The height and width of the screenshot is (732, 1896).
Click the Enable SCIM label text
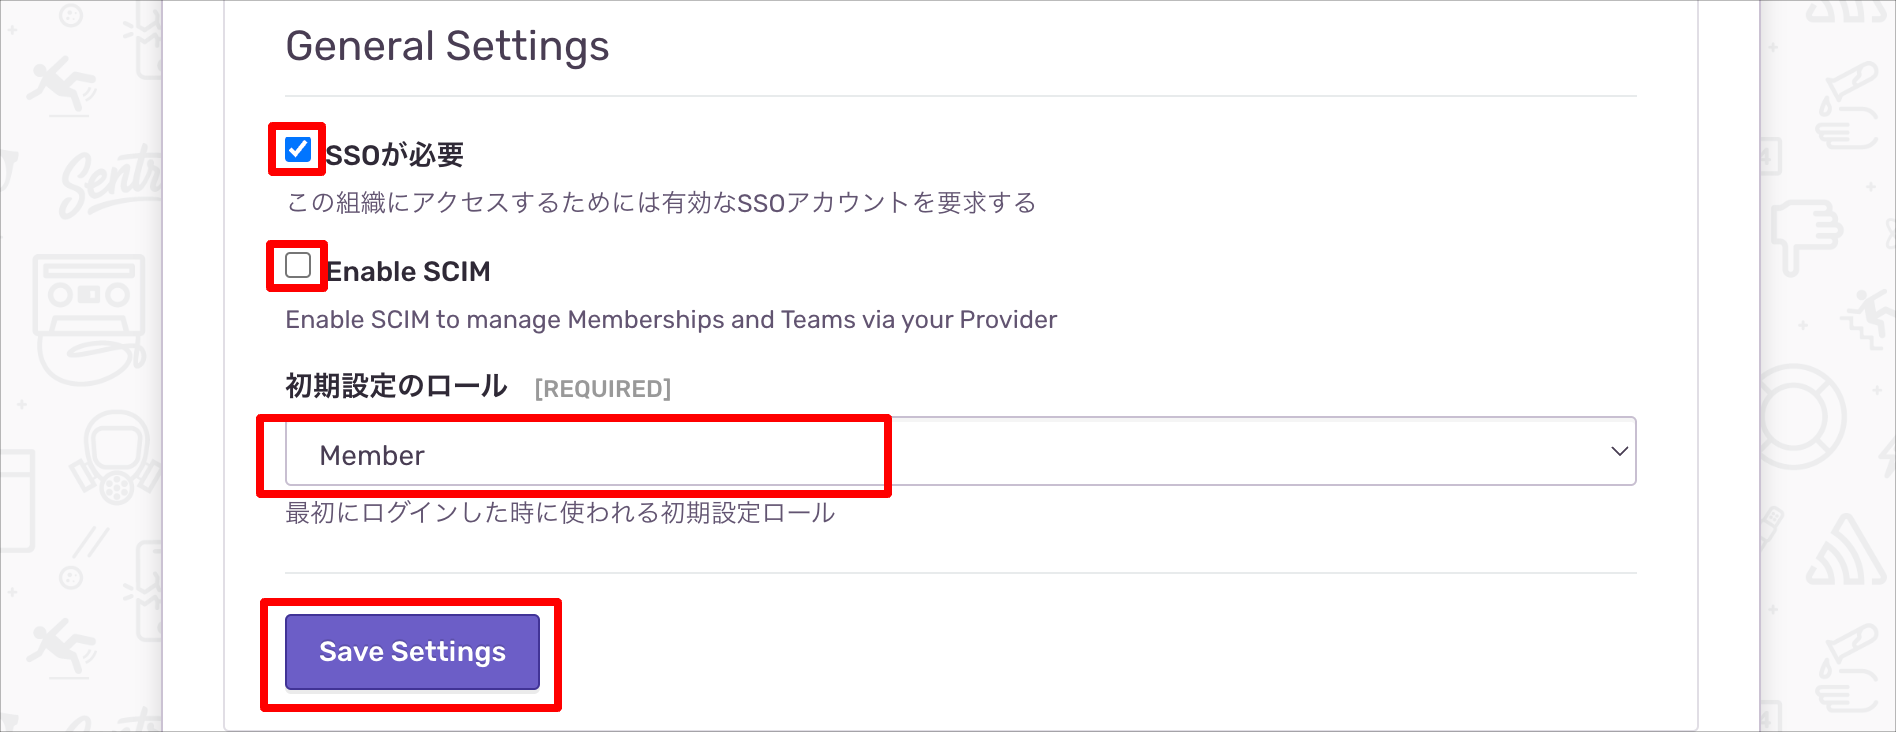coord(408,271)
